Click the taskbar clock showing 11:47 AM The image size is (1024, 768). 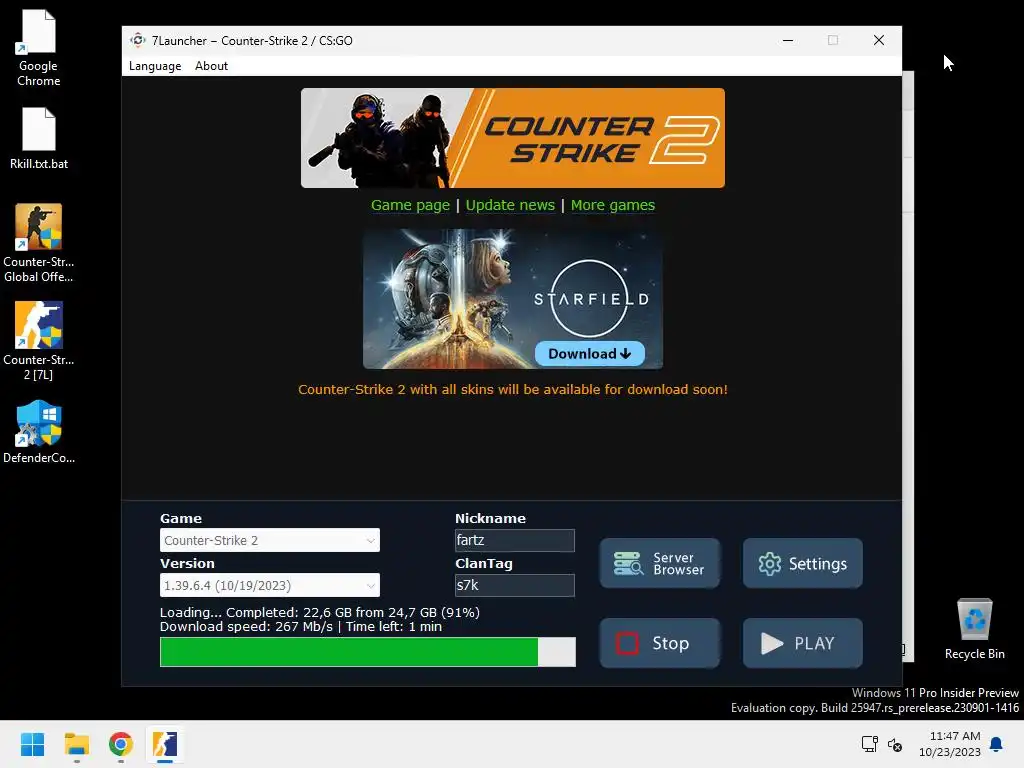click(x=950, y=744)
